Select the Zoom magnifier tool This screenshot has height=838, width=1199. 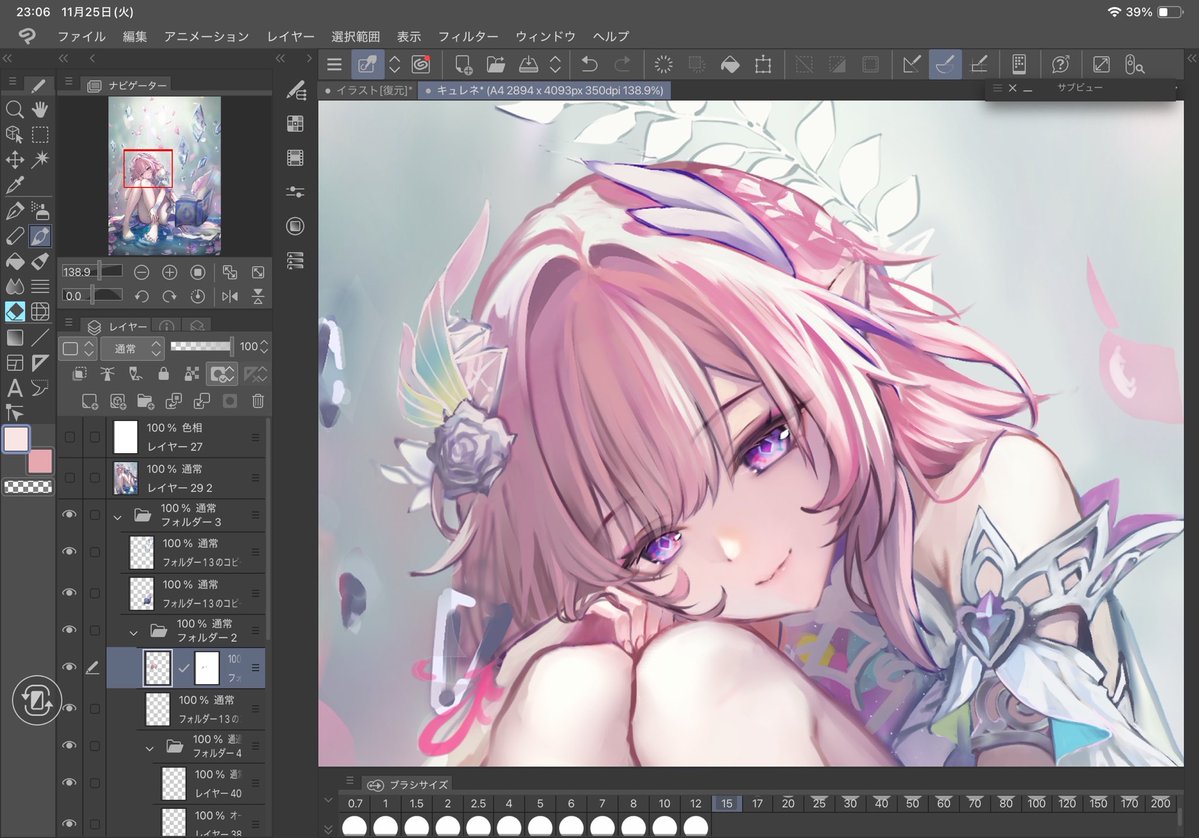[x=15, y=109]
